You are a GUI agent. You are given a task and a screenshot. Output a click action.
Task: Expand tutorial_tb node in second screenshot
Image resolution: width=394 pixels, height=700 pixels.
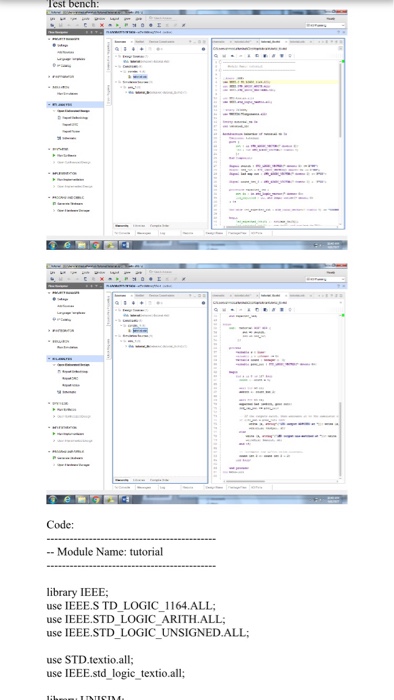click(x=126, y=346)
